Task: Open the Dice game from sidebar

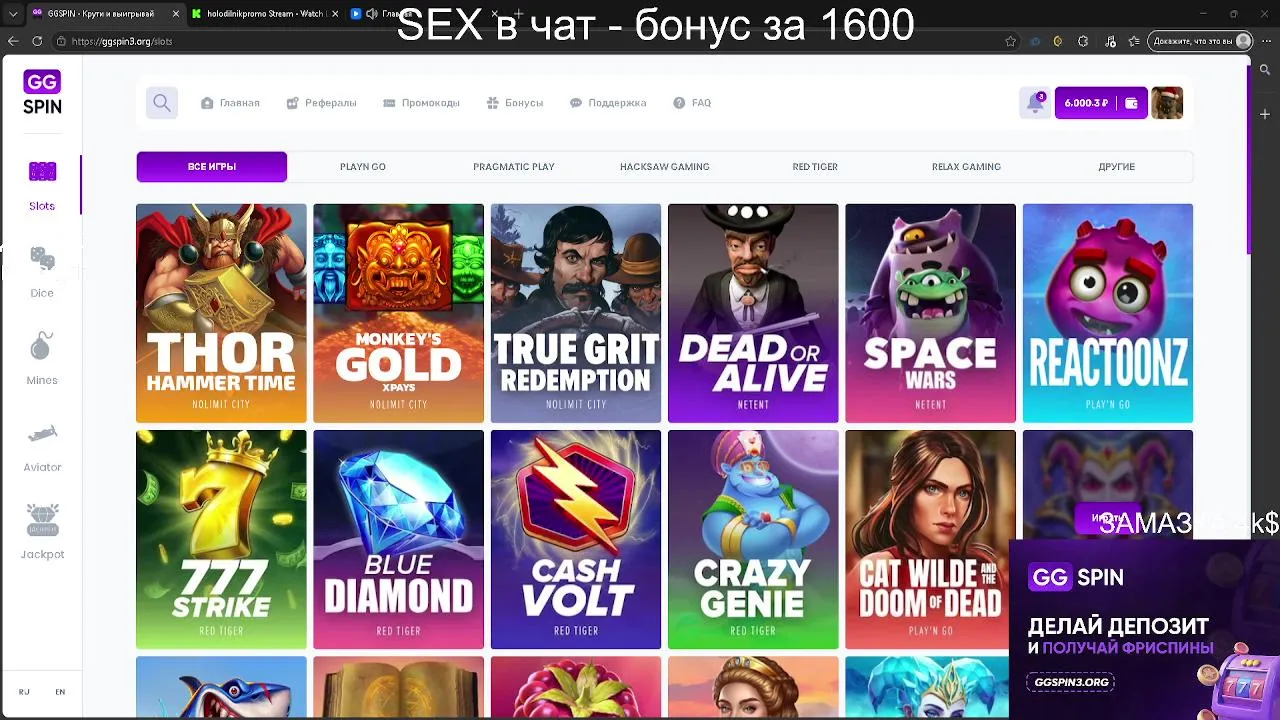Action: tap(42, 273)
